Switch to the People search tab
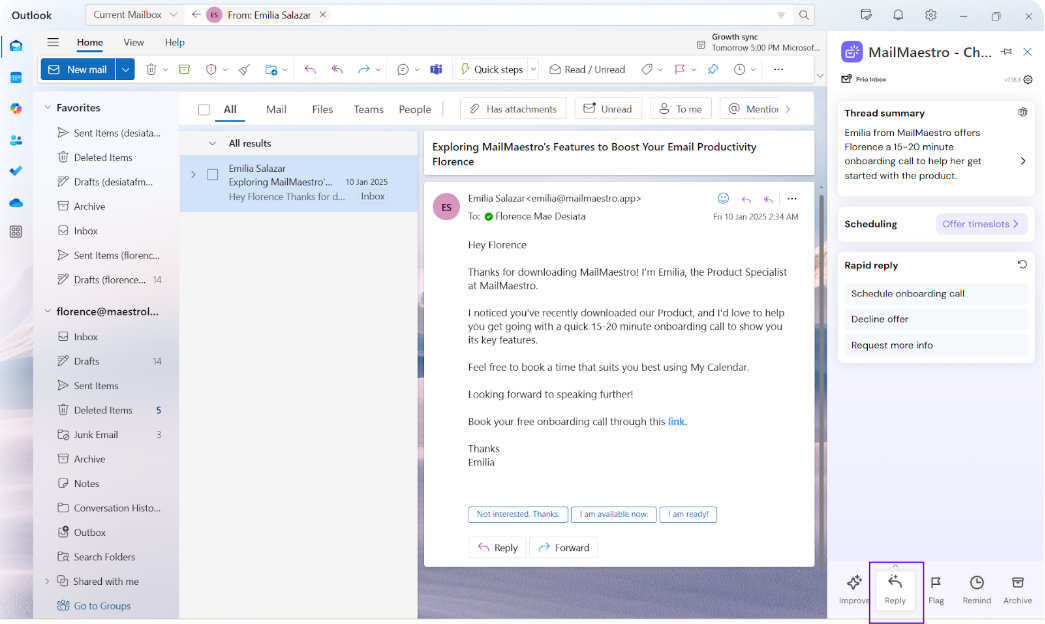Image resolution: width=1045 pixels, height=624 pixels. point(415,109)
